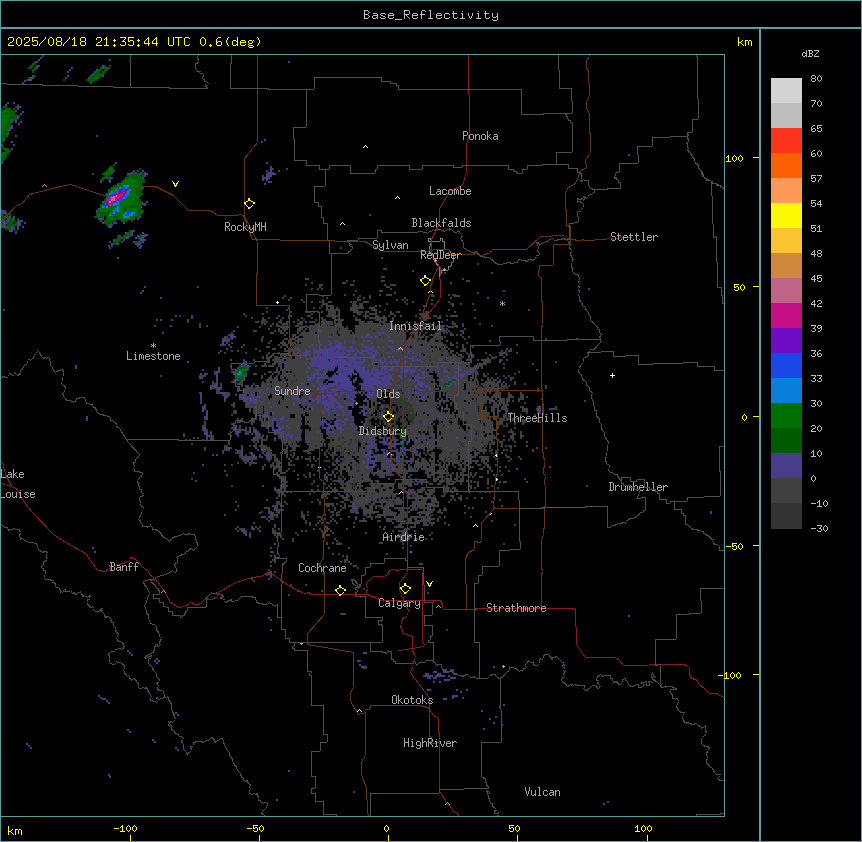Click the Blackfalds city label
The image size is (862, 842).
pyautogui.click(x=441, y=223)
